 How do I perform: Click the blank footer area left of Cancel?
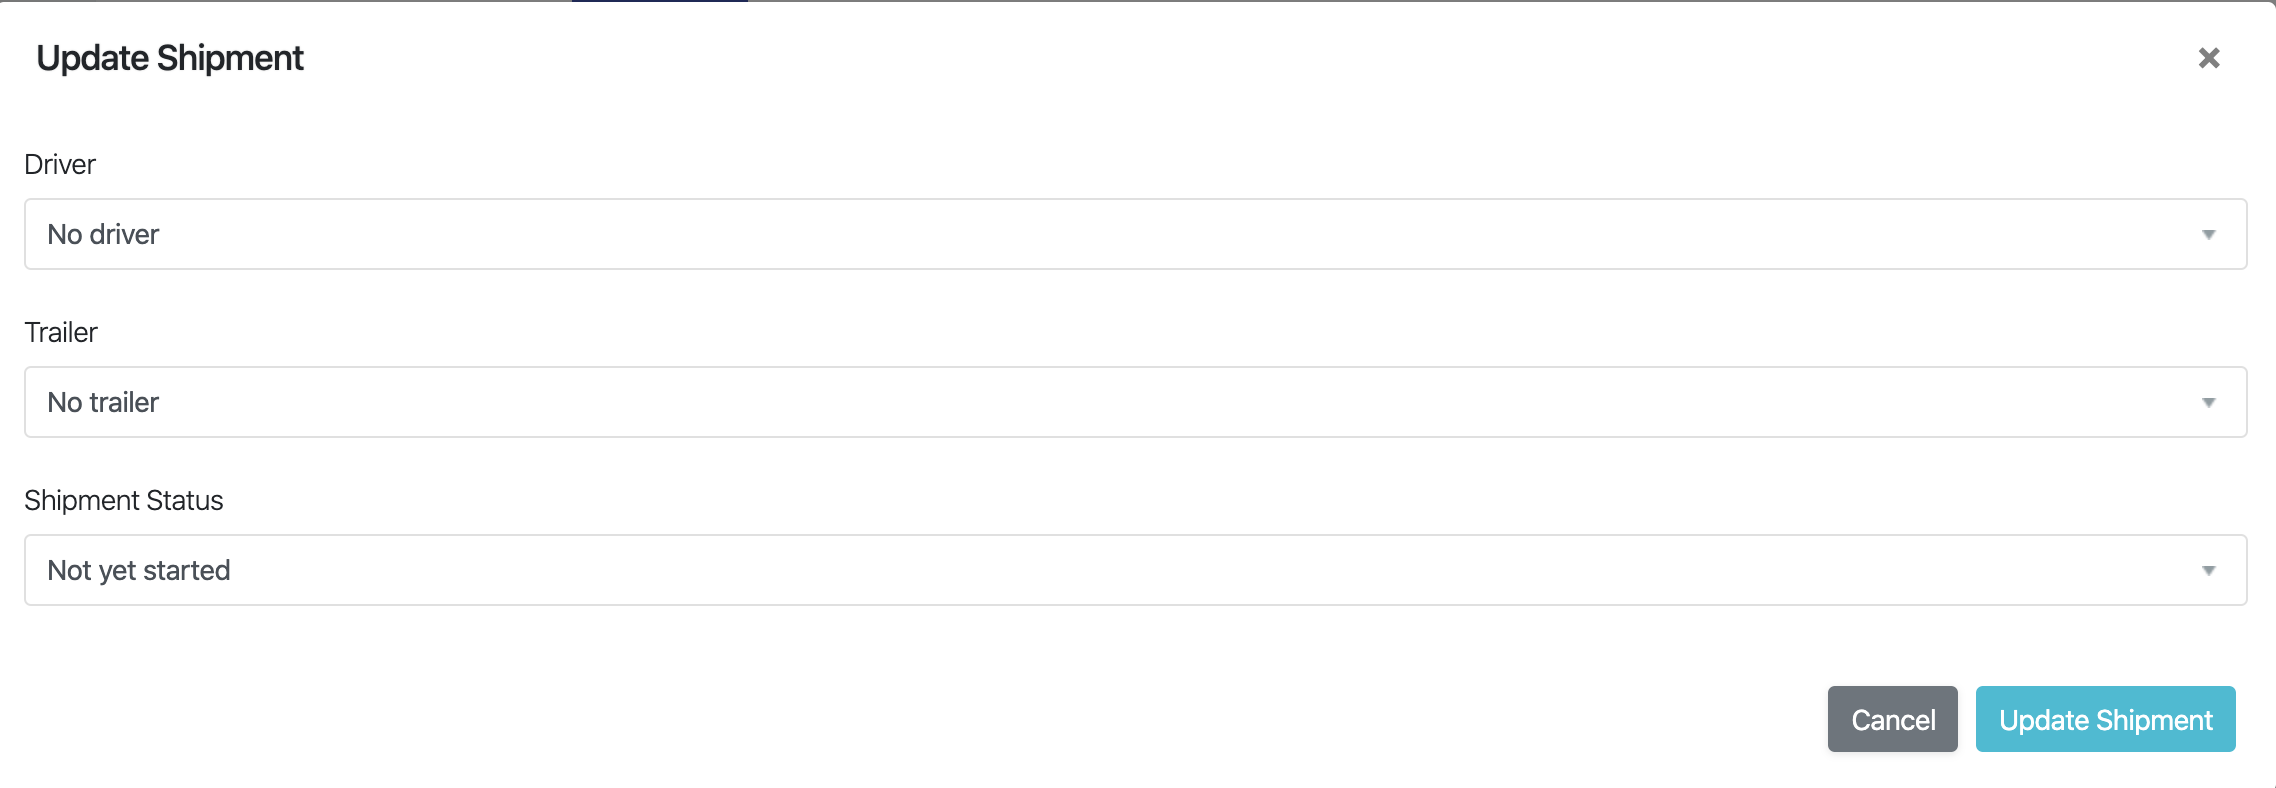point(900,719)
